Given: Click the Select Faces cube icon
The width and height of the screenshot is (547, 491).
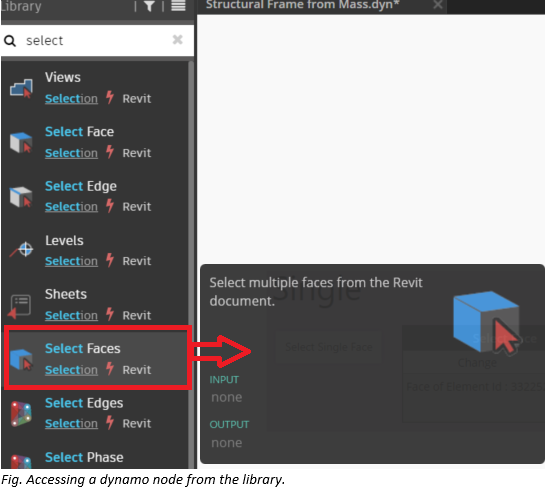Looking at the screenshot, I should [x=21, y=359].
